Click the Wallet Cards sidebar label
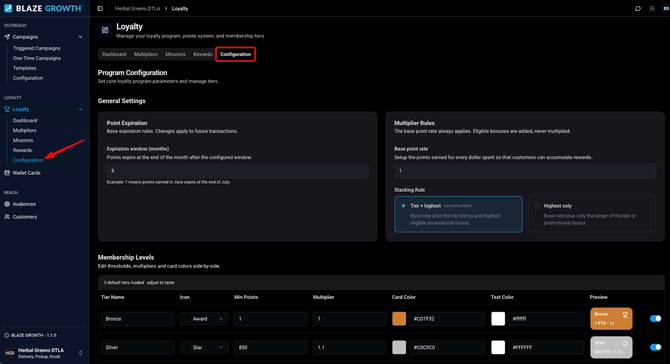 point(26,173)
